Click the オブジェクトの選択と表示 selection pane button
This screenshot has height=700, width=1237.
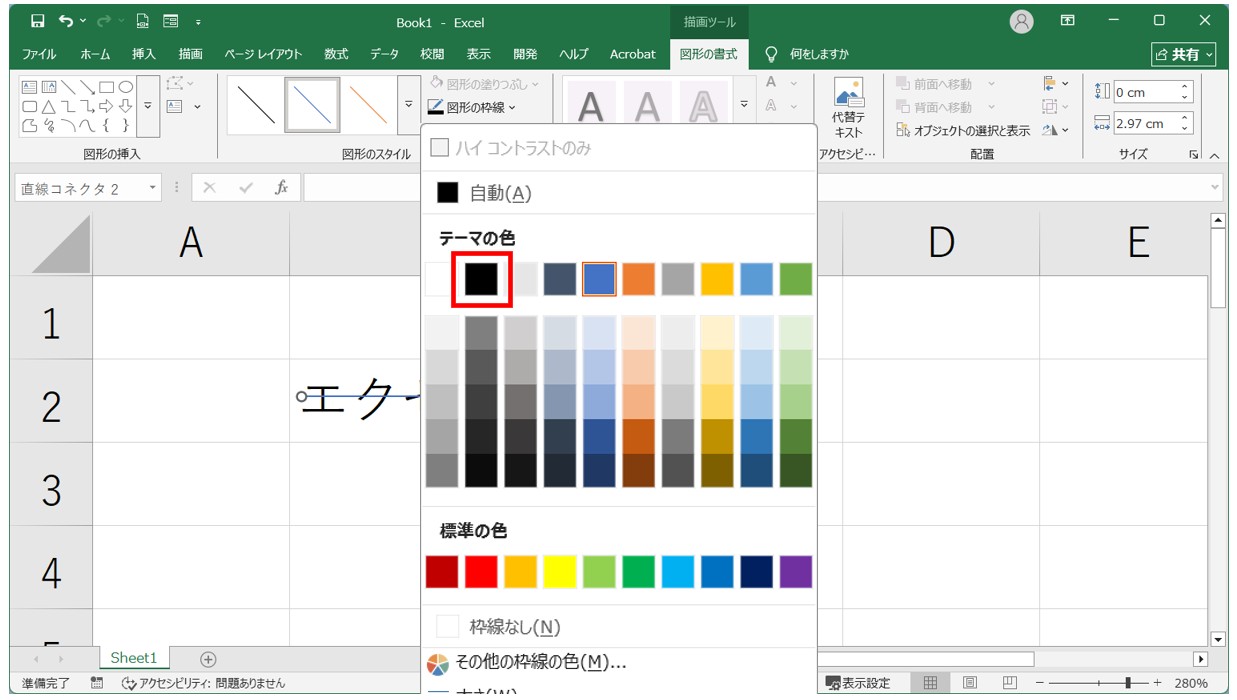963,130
